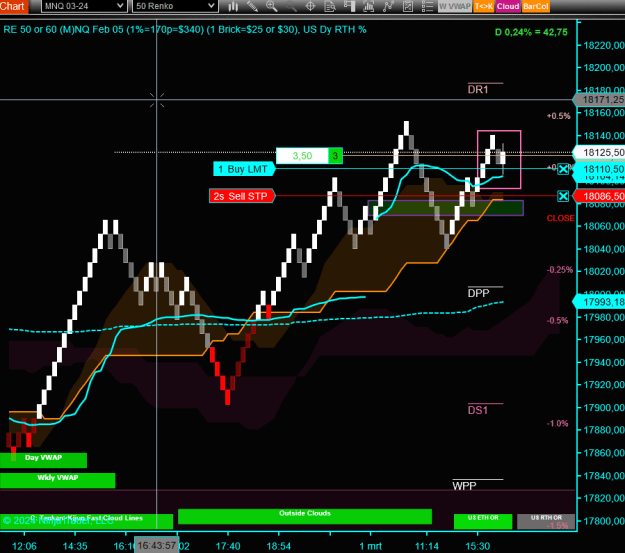The image size is (625, 553).
Task: Activate the crosshair pointer icon
Action: click(310, 6)
